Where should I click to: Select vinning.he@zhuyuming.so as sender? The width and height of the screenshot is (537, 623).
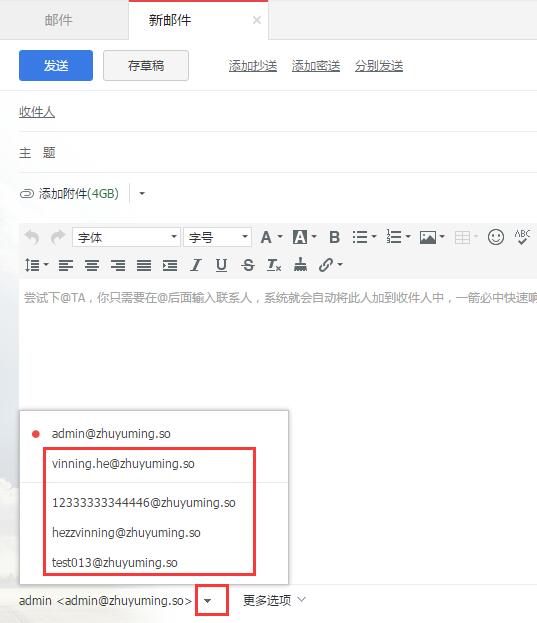(123, 464)
